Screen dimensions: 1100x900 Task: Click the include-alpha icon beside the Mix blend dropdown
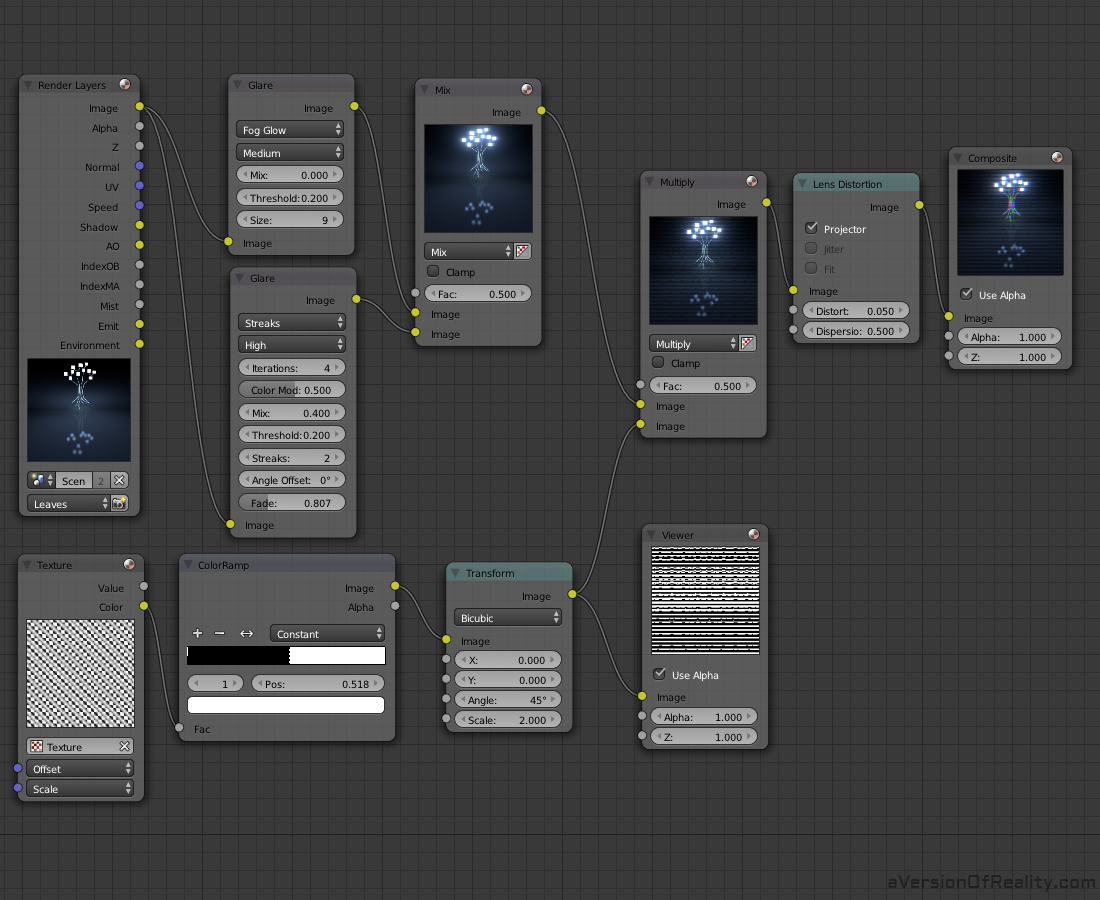point(522,251)
